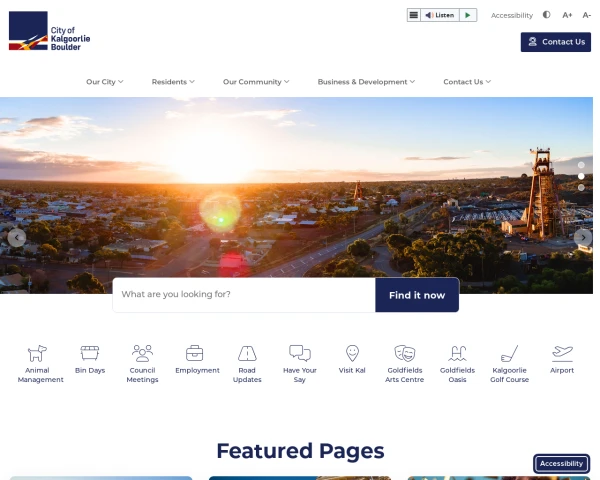Open the Visit Kal map pin icon
The width and height of the screenshot is (600, 480).
click(x=352, y=353)
